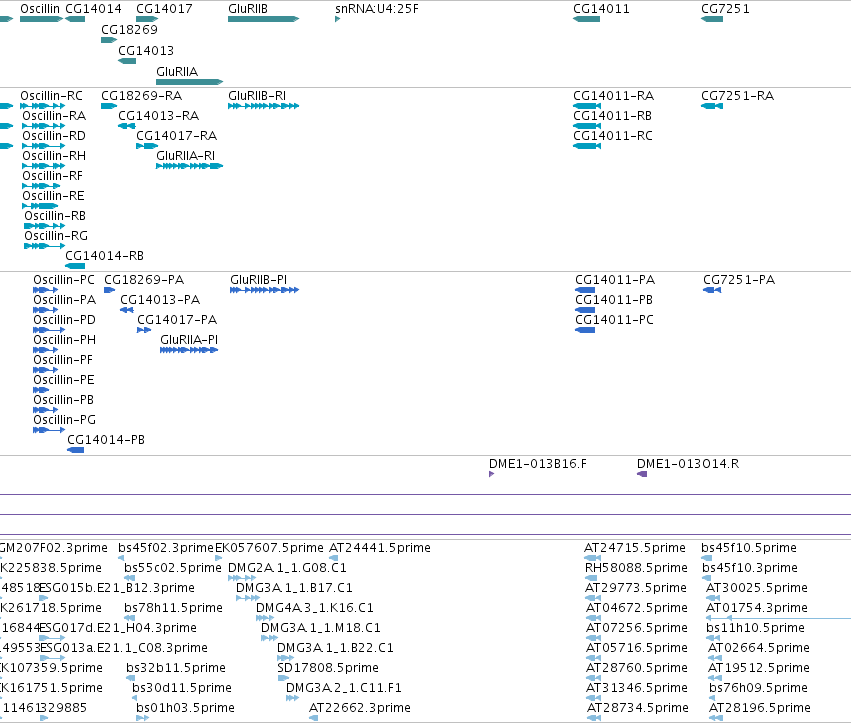Select transcript GluRIIA-RI
851x723 pixels.
tap(186, 156)
